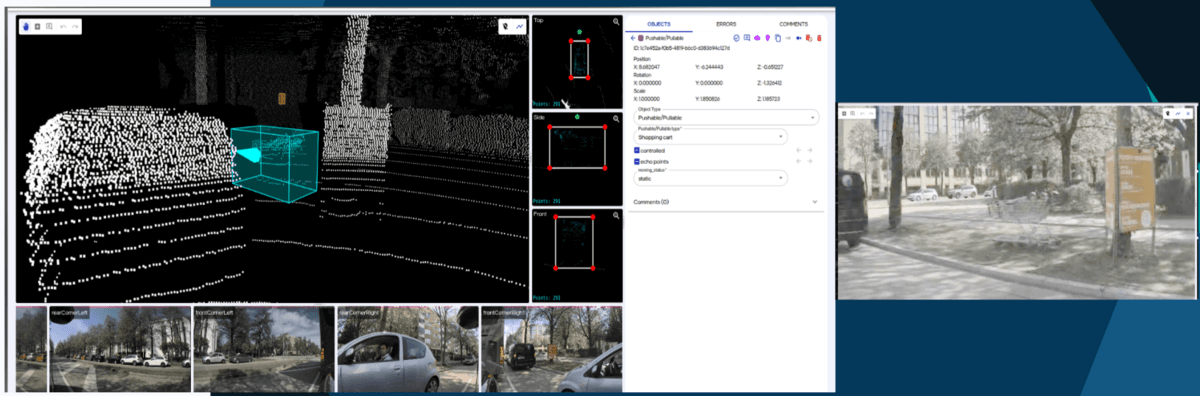Open the rearCornerRight camera thumbnail
The height and width of the screenshot is (396, 1200).
pos(408,349)
